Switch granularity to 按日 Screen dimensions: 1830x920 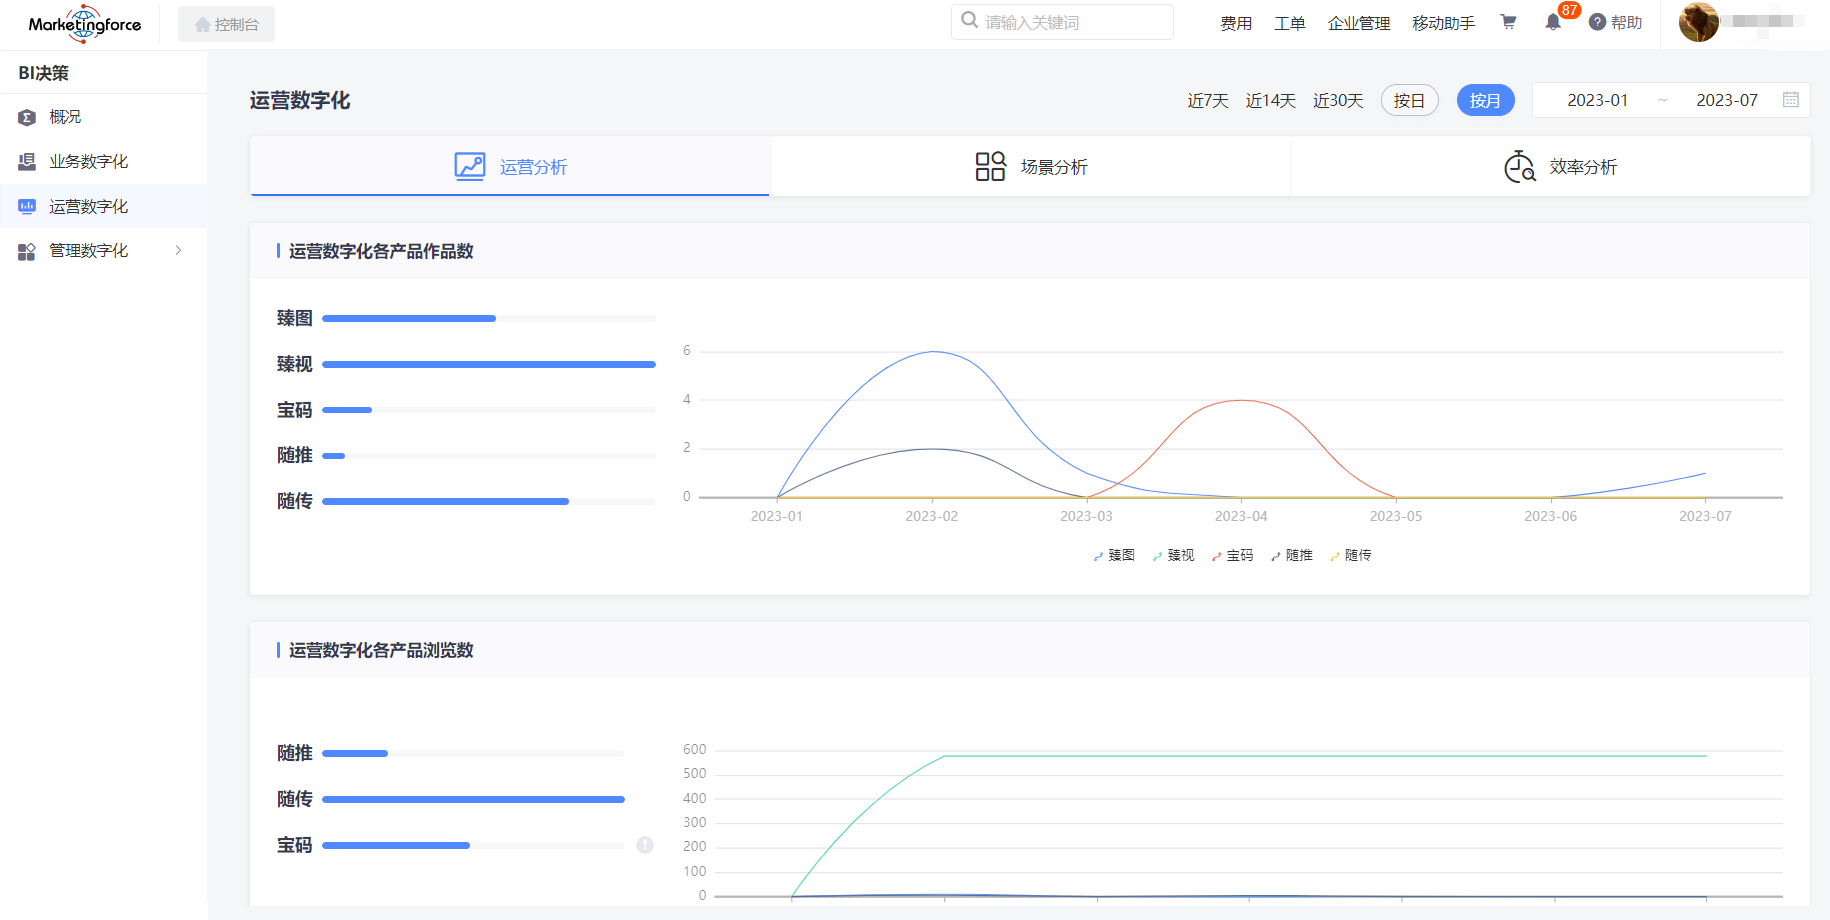coord(1409,100)
